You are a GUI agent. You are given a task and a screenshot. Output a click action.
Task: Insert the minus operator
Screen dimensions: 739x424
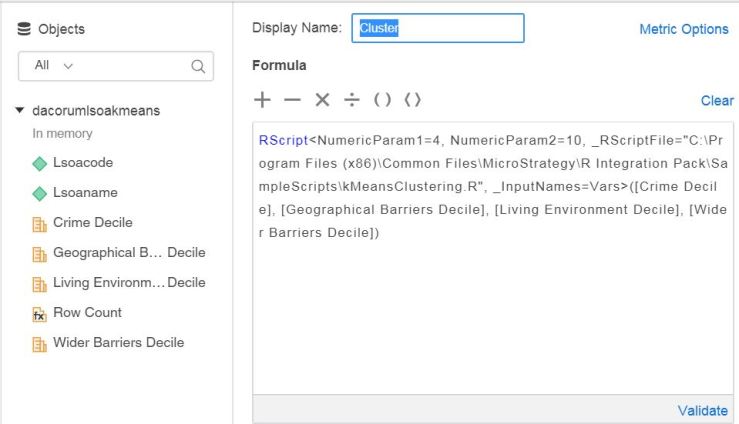coord(292,100)
